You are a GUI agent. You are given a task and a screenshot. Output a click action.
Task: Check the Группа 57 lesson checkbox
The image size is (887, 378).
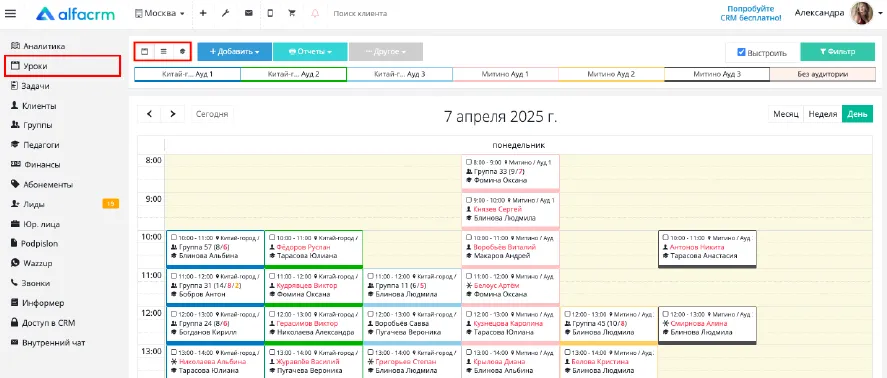(174, 238)
